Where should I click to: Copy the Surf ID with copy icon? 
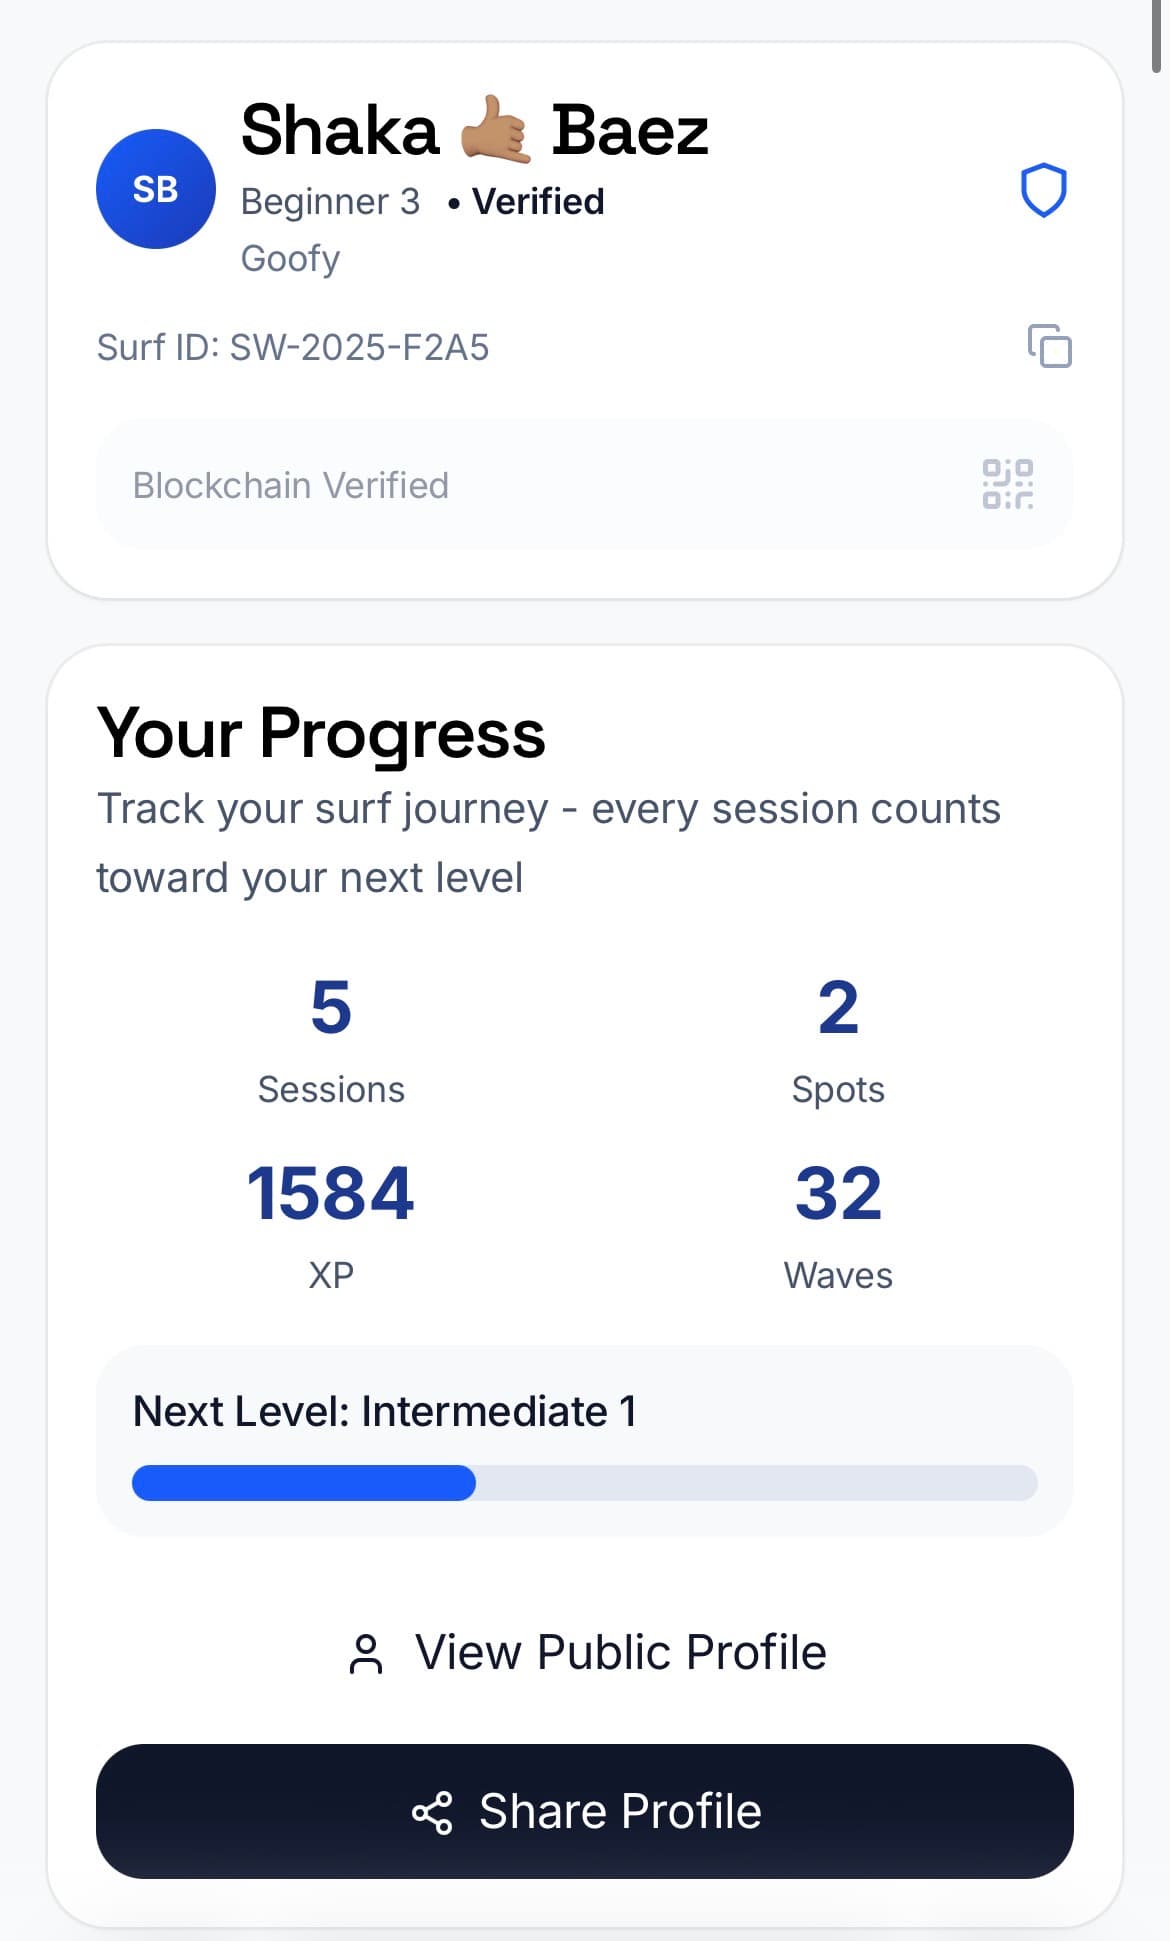pyautogui.click(x=1049, y=346)
